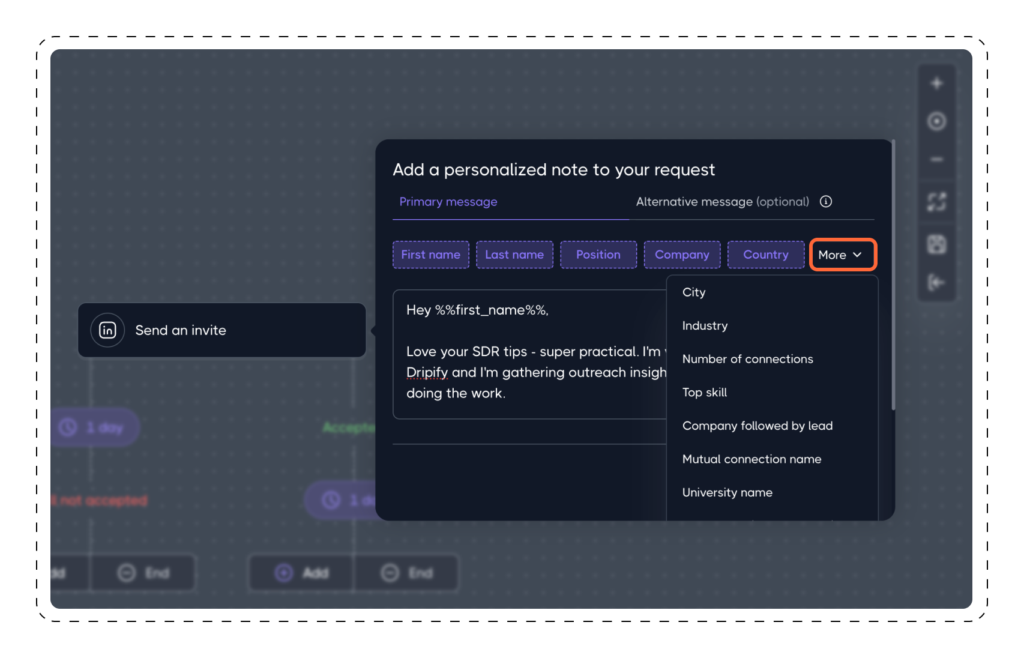Screen dimensions: 1024x658
Task: Select the Position variable chip
Action: click(598, 254)
